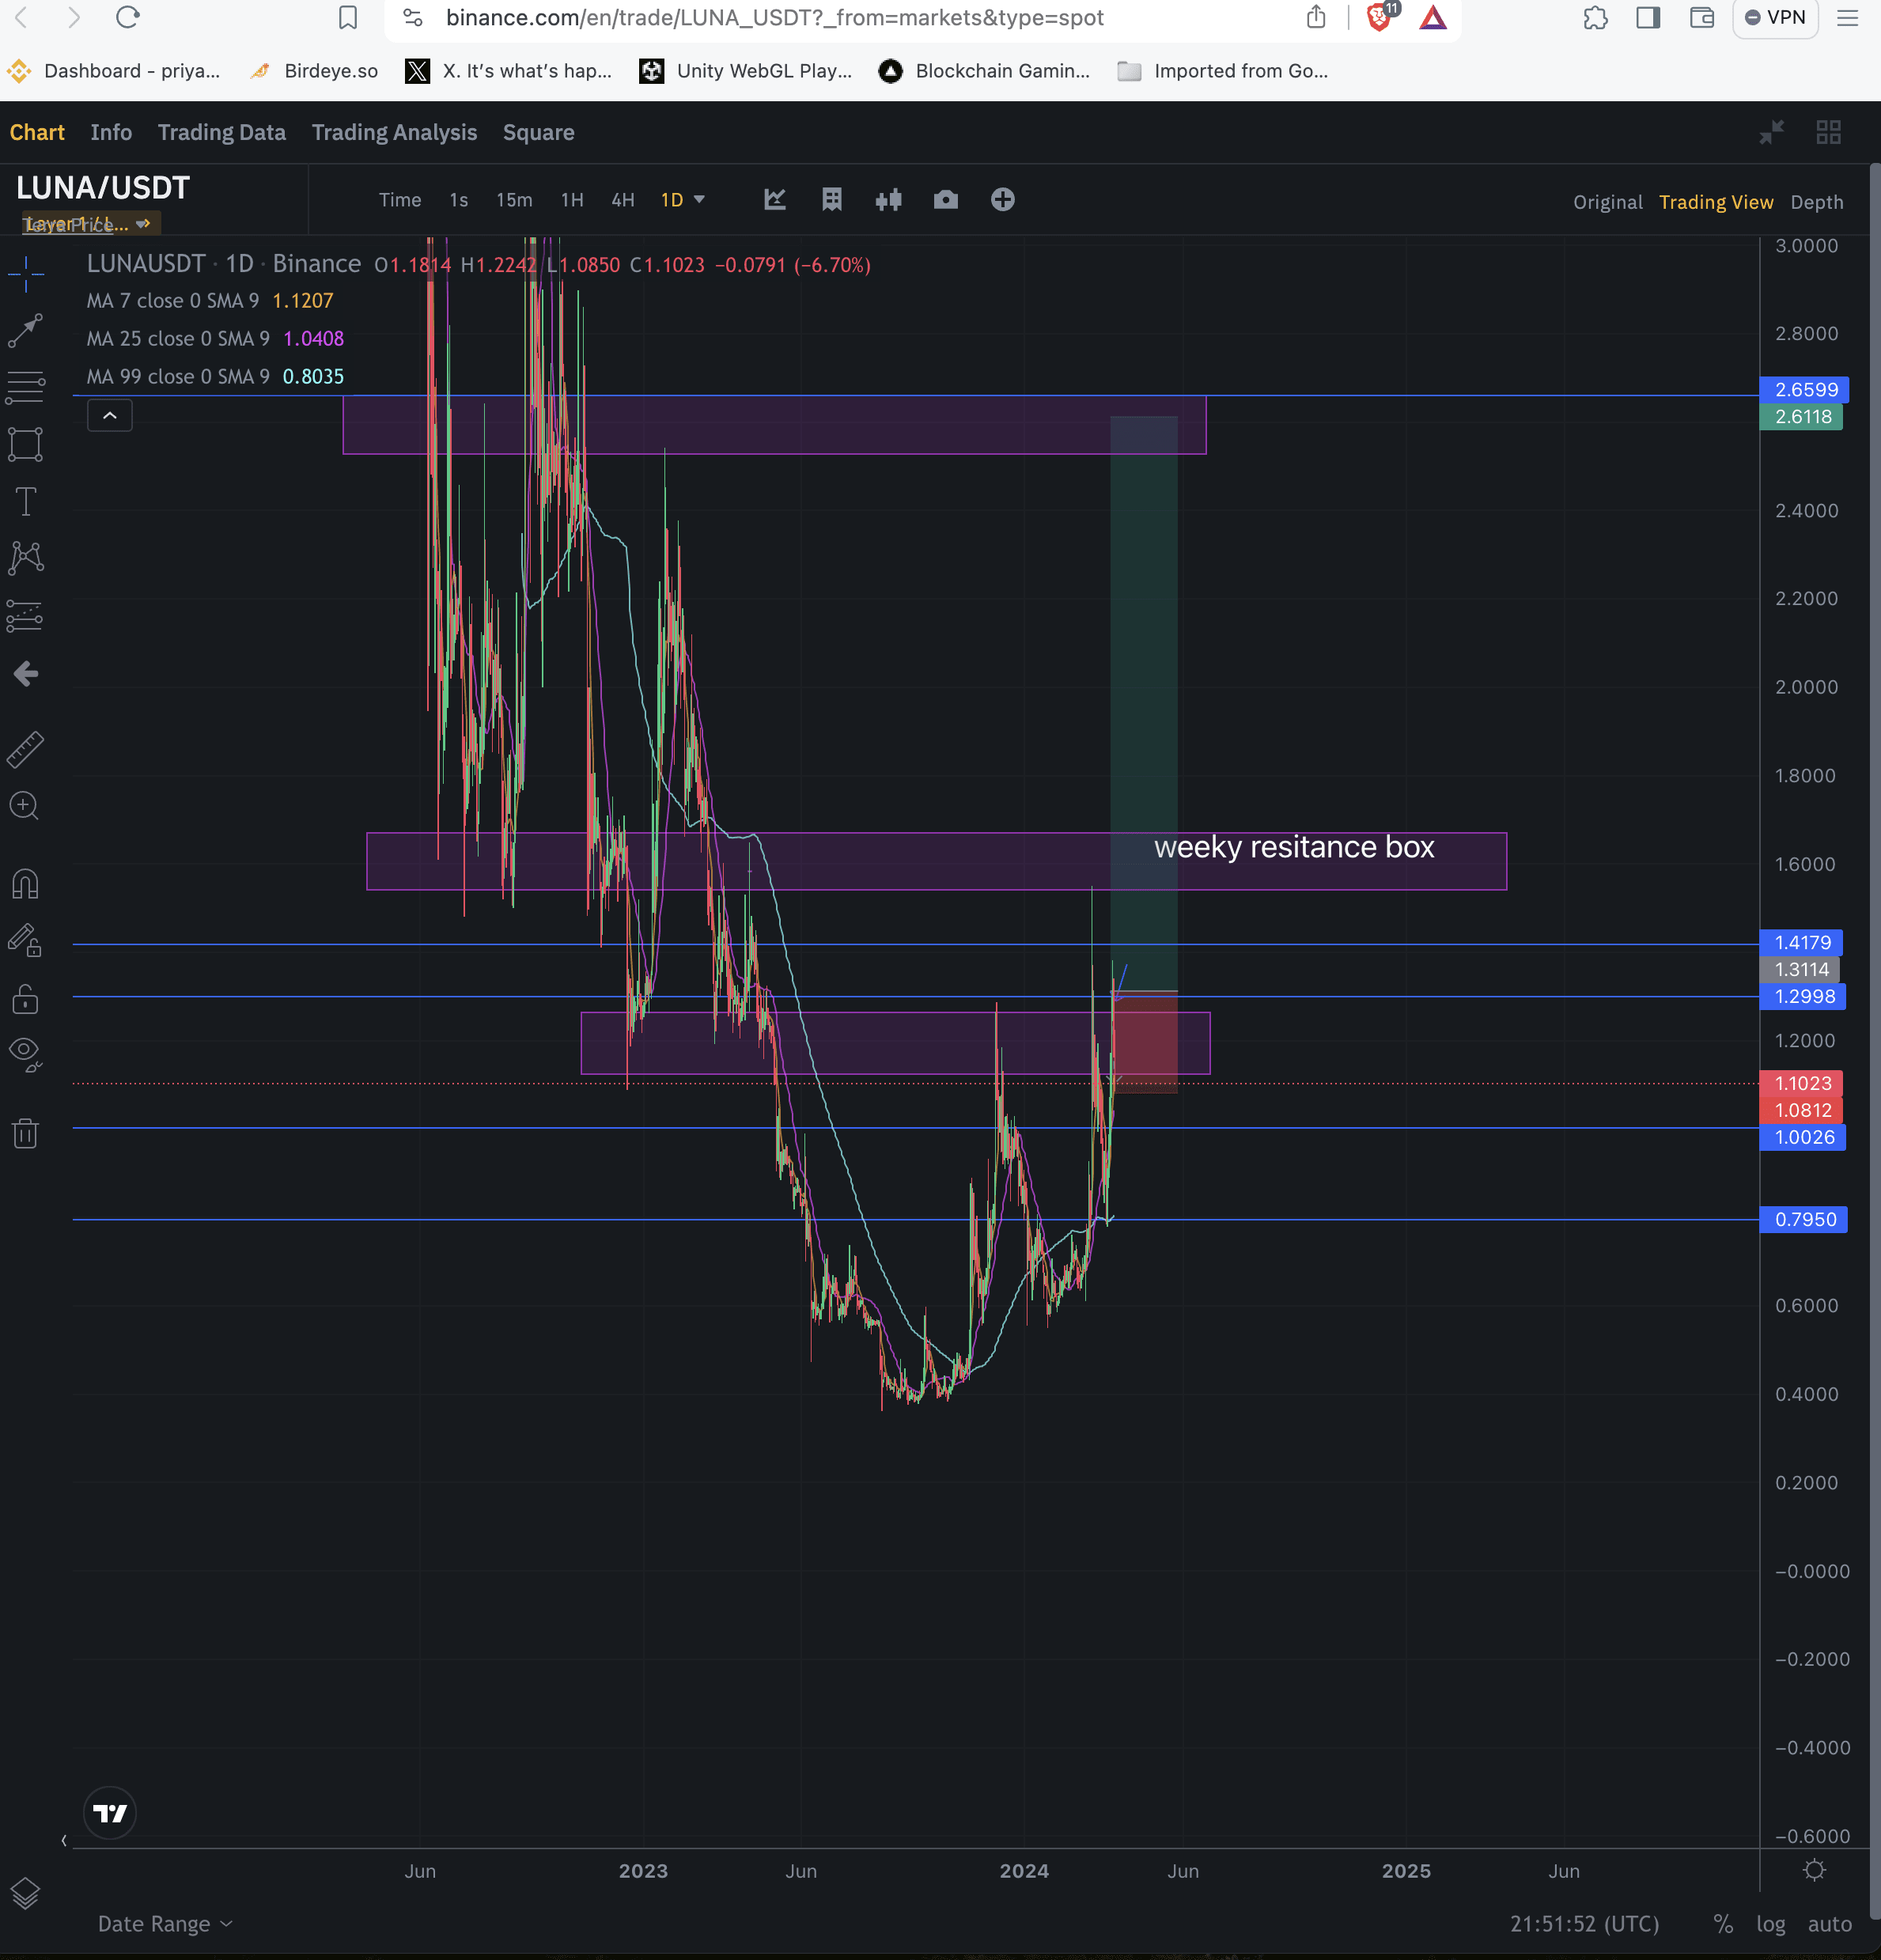Switch to the Depth chart view
1881x1960 pixels.
click(x=1816, y=202)
